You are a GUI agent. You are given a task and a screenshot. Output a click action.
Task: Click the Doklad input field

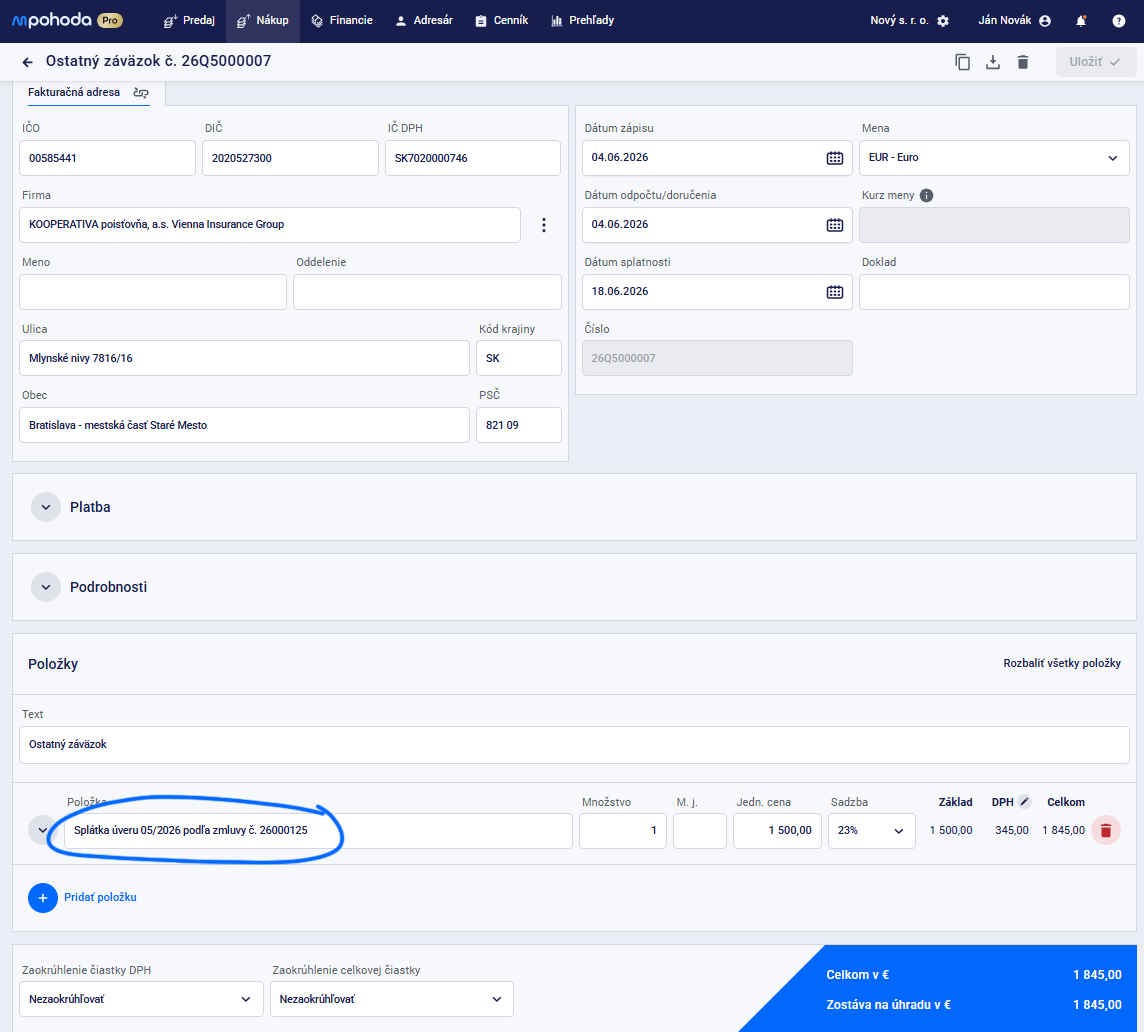(994, 292)
